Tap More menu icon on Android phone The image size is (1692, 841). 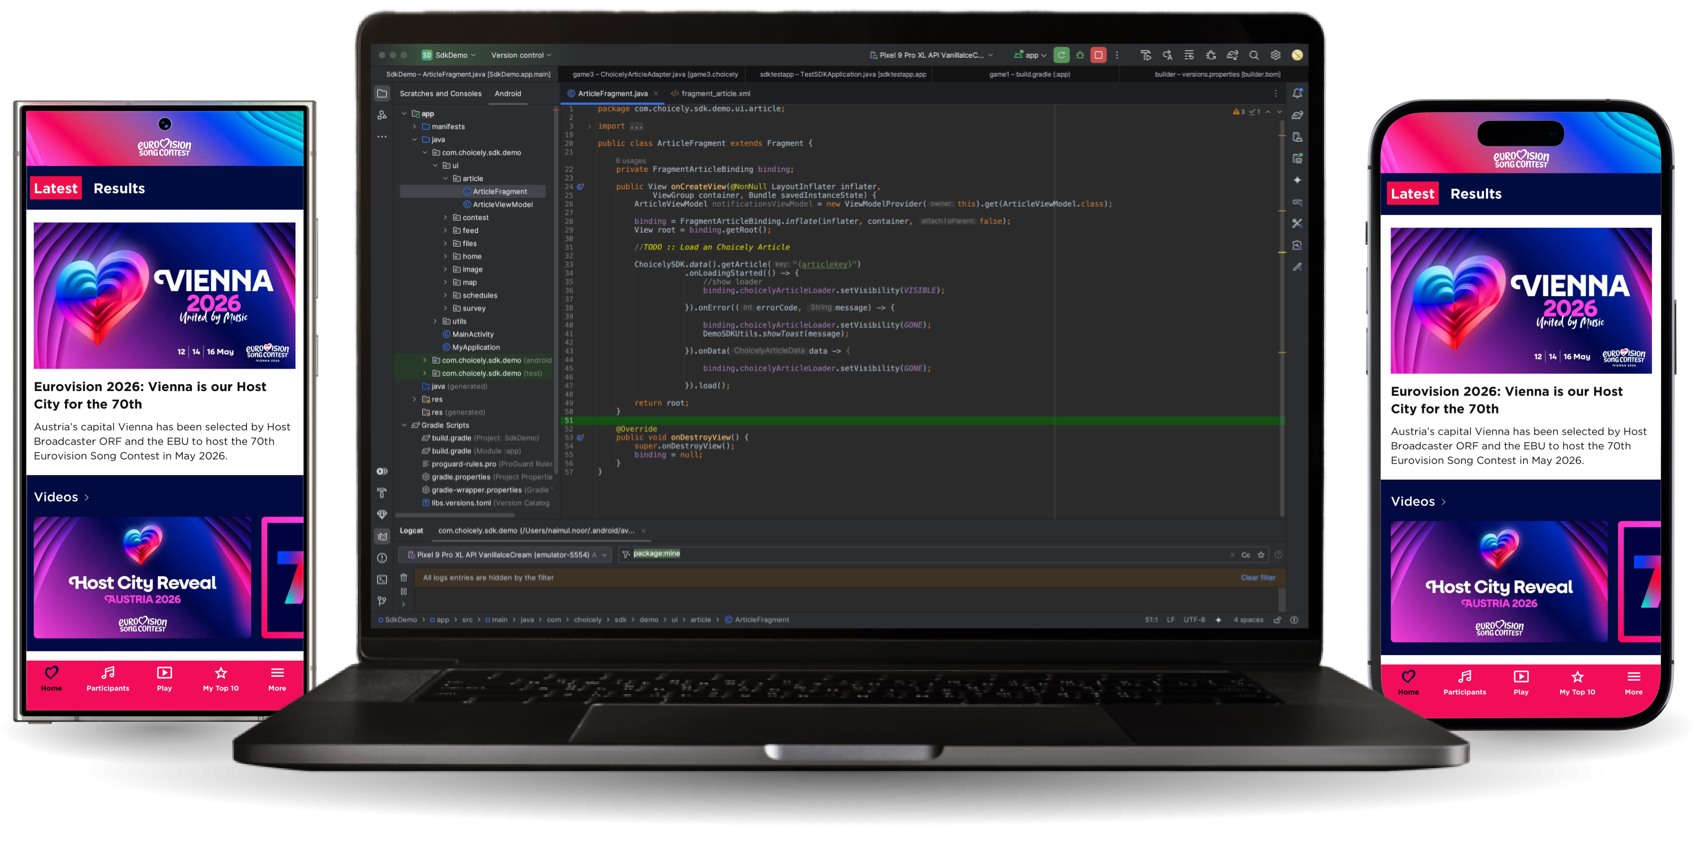277,673
